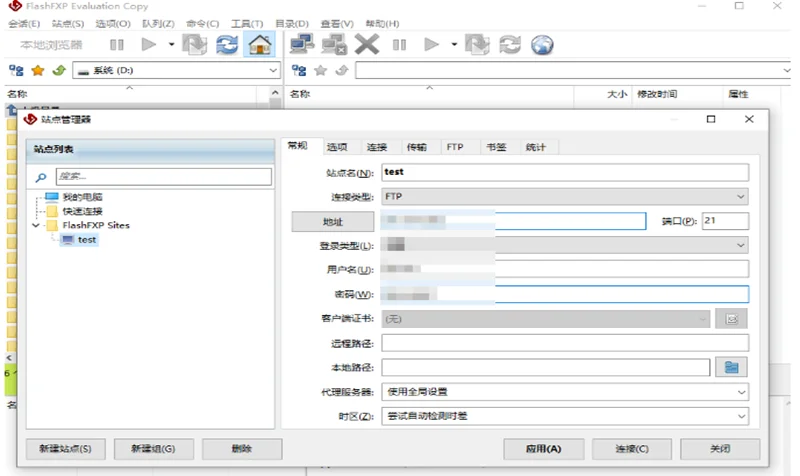Open the remote play button dropdown arrow
Screen dimensions: 800x476
pyautogui.click(x=454, y=45)
